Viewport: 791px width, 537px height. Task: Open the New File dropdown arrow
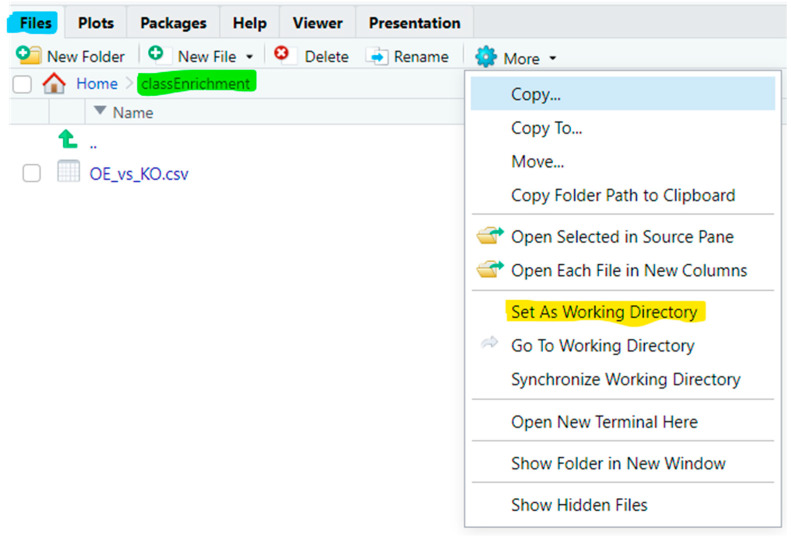pos(249,57)
